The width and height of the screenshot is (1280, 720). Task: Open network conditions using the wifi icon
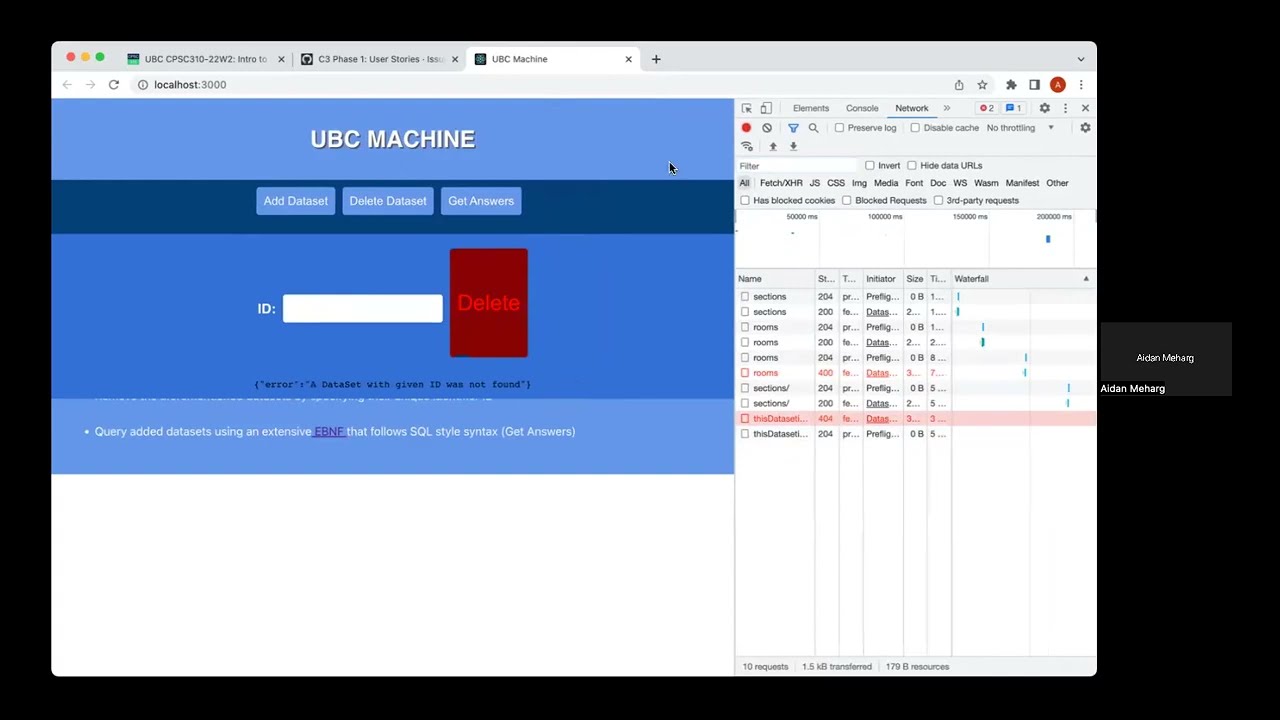click(747, 146)
